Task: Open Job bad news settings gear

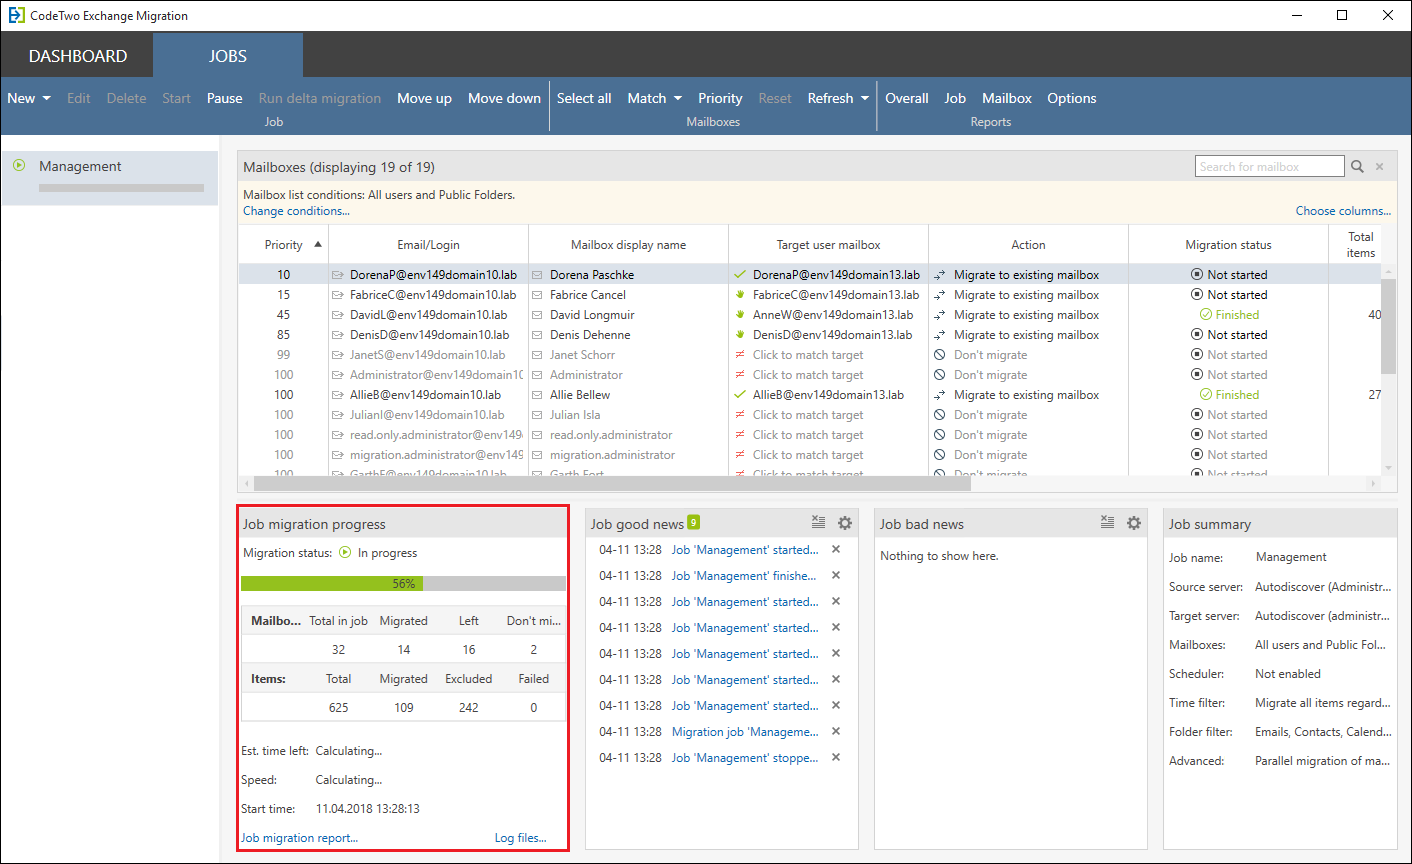Action: 1134,523
